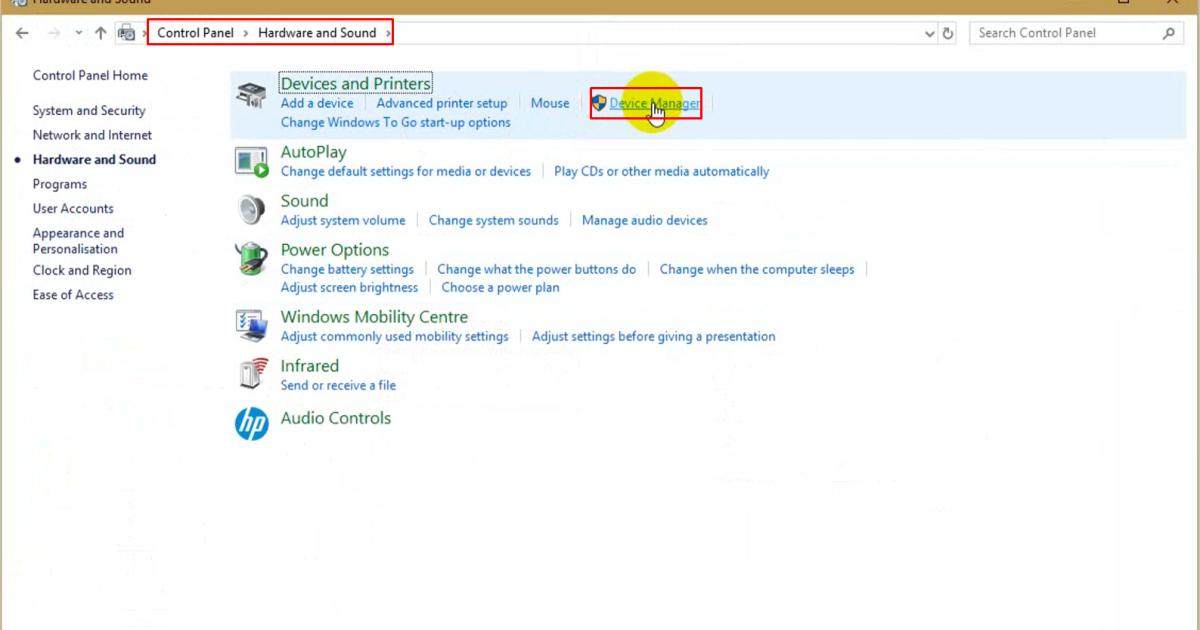Image resolution: width=1200 pixels, height=630 pixels.
Task: Open AutoPlay heading
Action: [314, 152]
